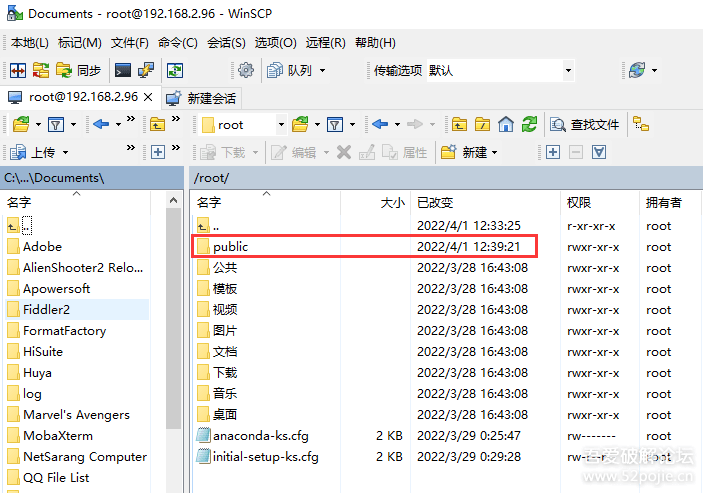The height and width of the screenshot is (493, 703).
Task: Click the 查找文件 find files button
Action: [x=585, y=124]
